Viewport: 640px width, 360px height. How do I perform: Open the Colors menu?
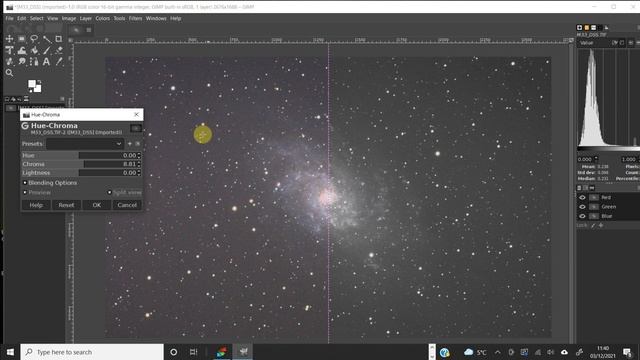click(102, 18)
